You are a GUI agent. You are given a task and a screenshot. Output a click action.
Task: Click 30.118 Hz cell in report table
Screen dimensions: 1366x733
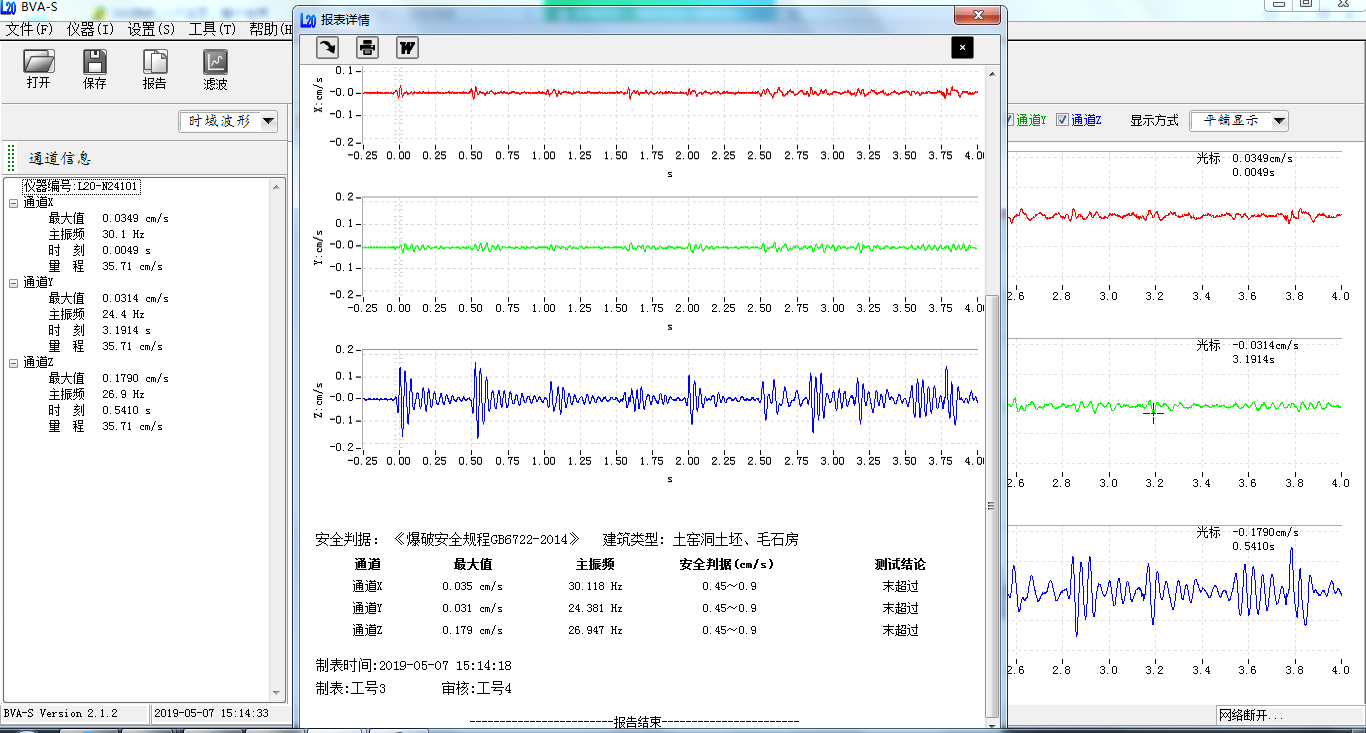point(595,586)
